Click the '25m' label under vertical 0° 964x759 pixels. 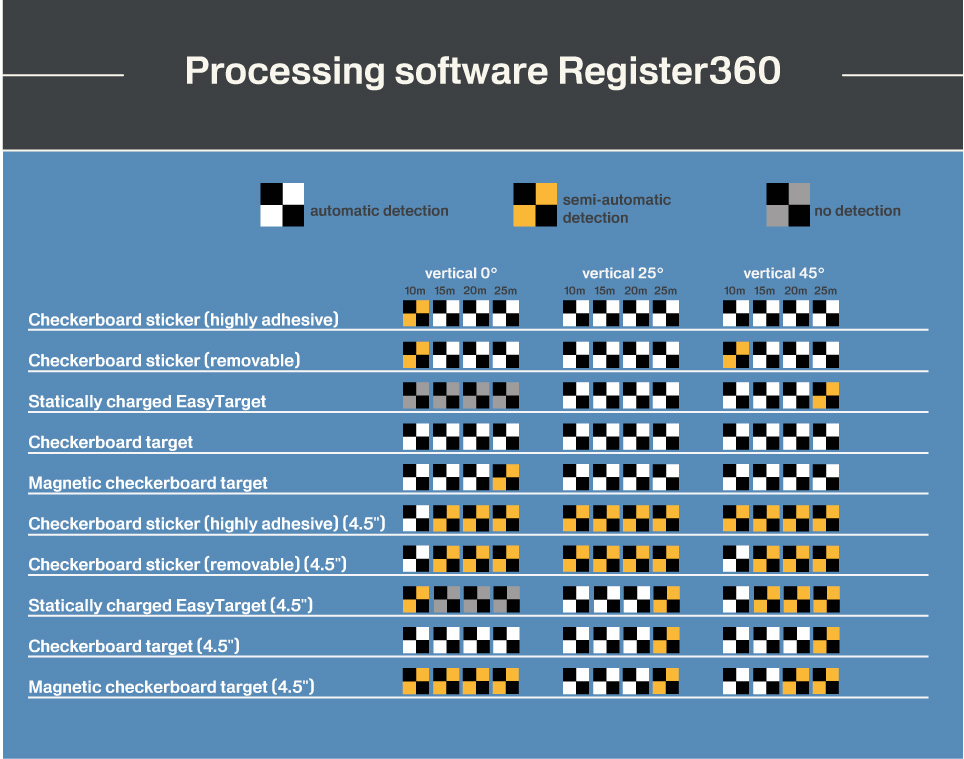[x=505, y=291]
